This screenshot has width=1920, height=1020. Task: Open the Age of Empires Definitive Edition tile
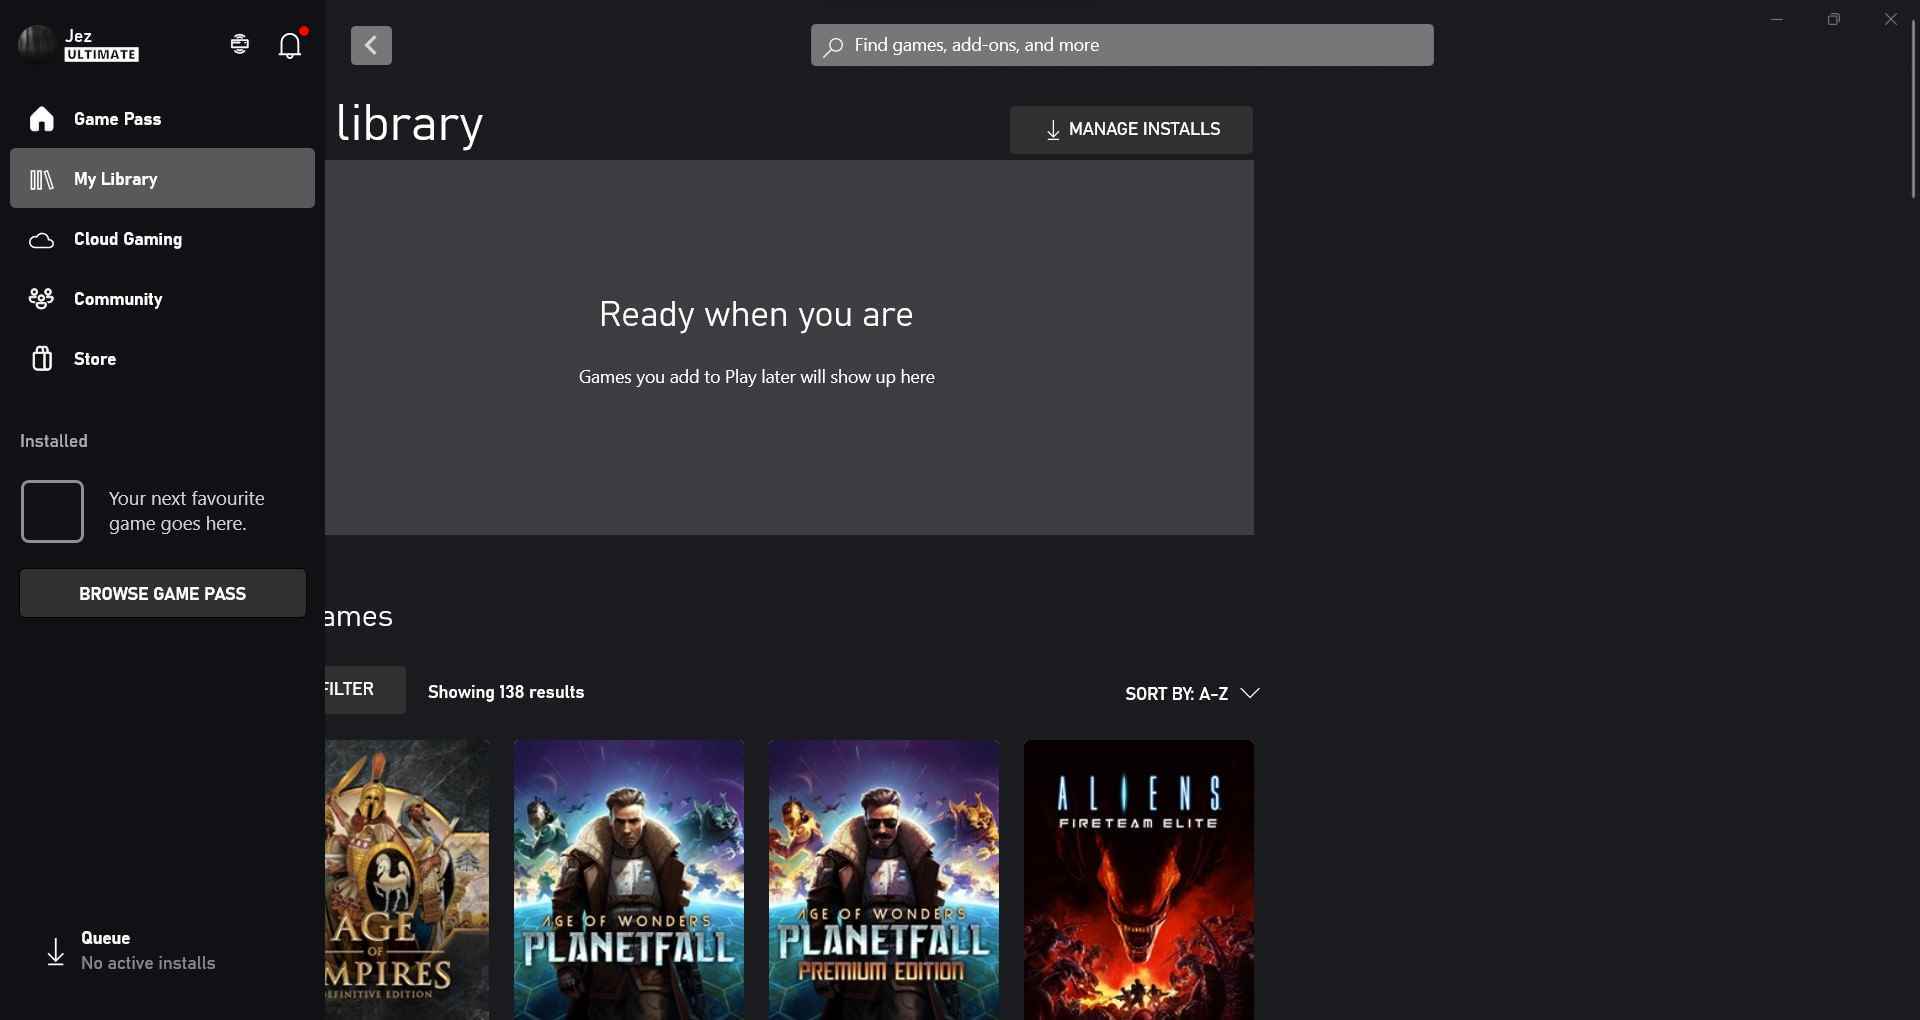click(408, 880)
